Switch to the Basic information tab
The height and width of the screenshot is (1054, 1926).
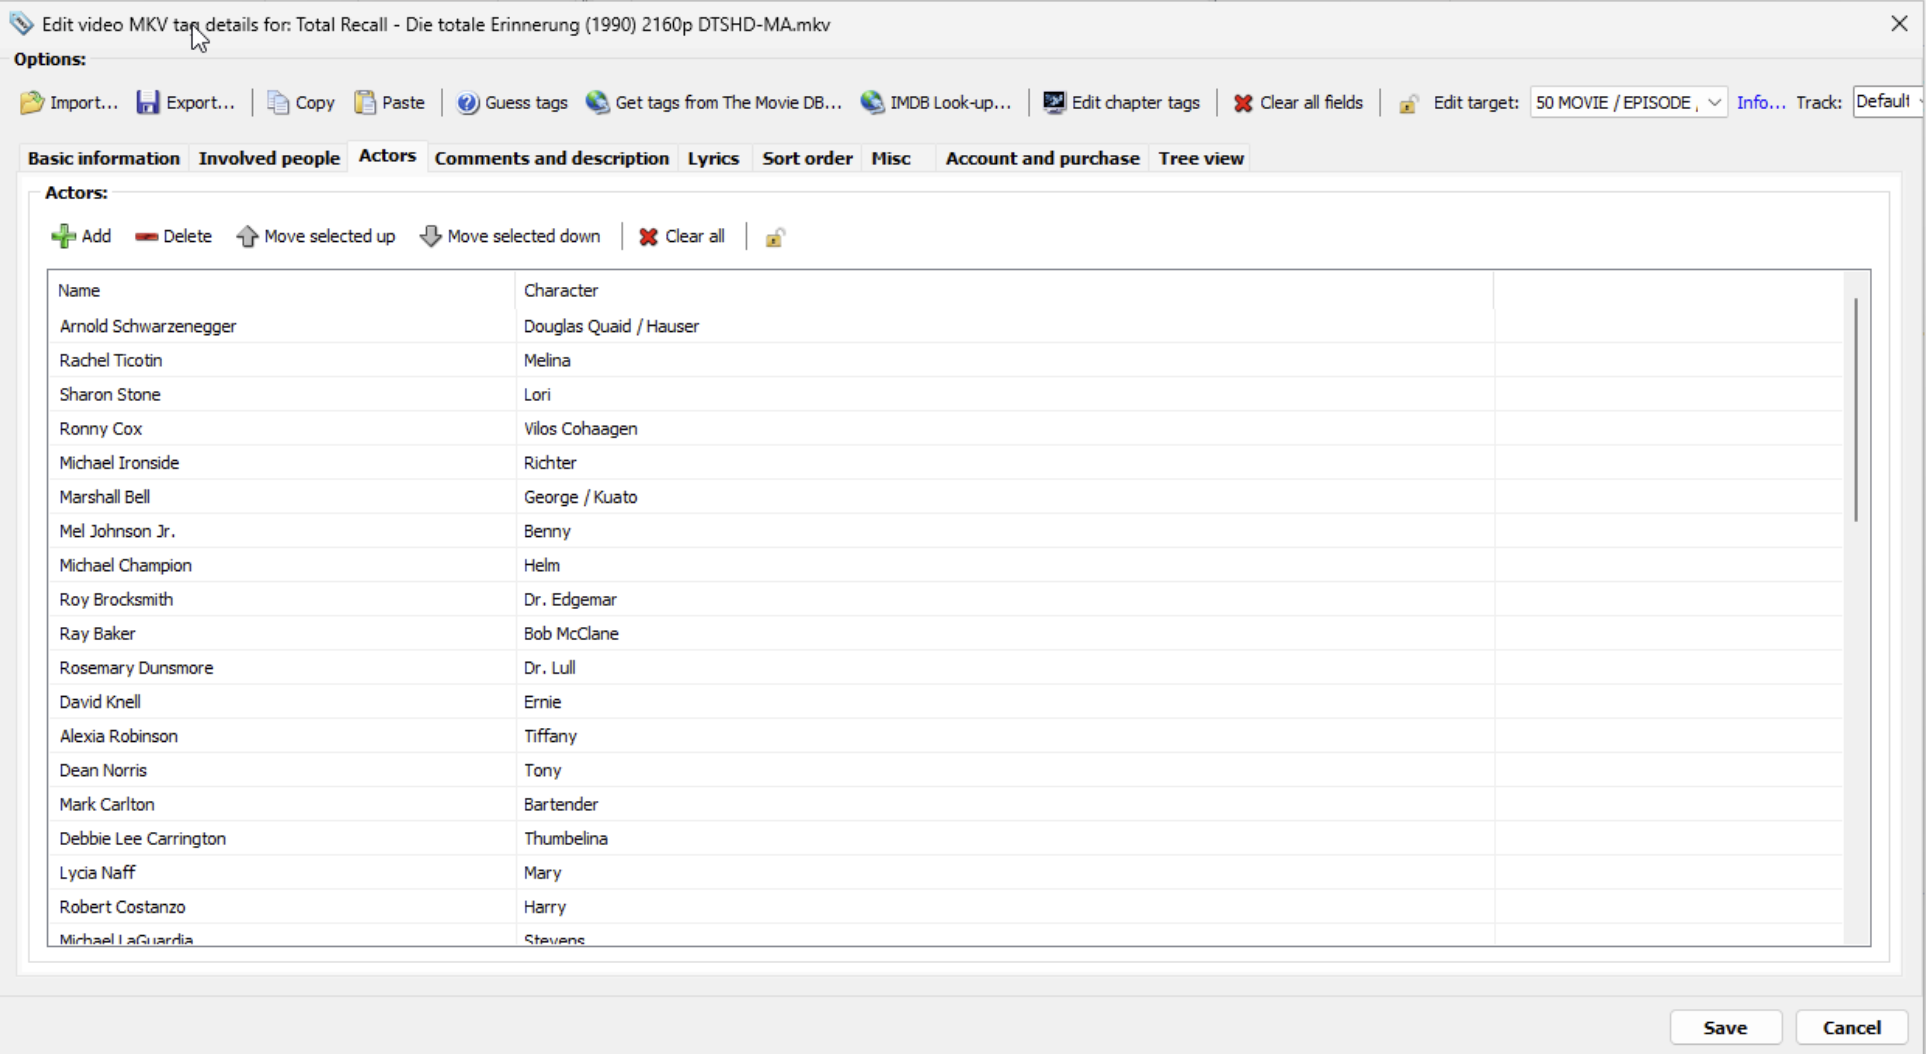coord(104,158)
